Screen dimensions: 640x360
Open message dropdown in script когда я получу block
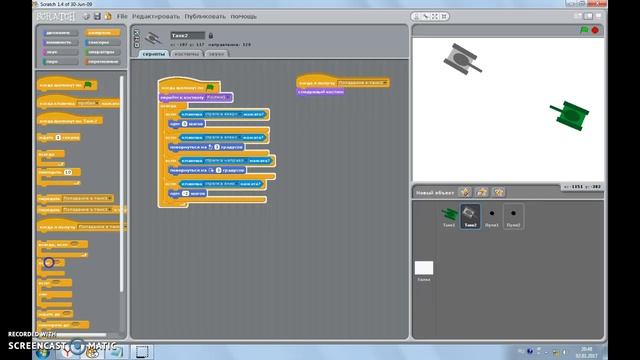tap(362, 83)
